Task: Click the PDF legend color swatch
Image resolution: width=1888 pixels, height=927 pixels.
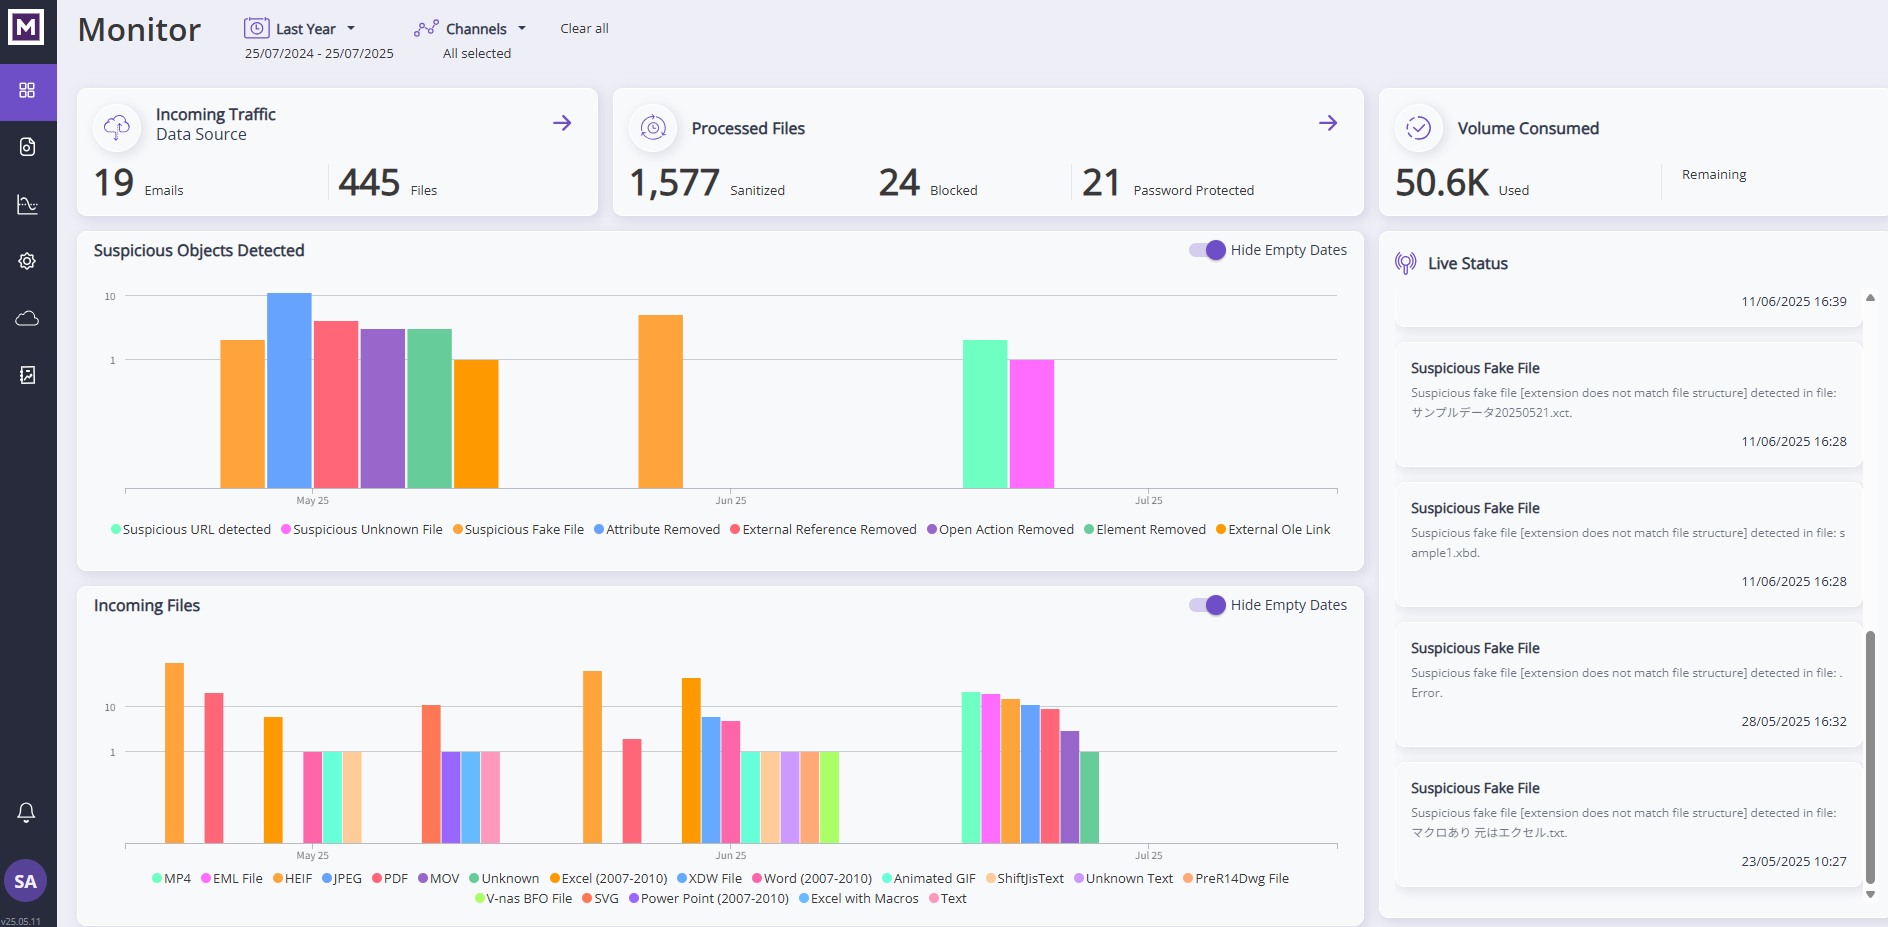Action: 377,879
